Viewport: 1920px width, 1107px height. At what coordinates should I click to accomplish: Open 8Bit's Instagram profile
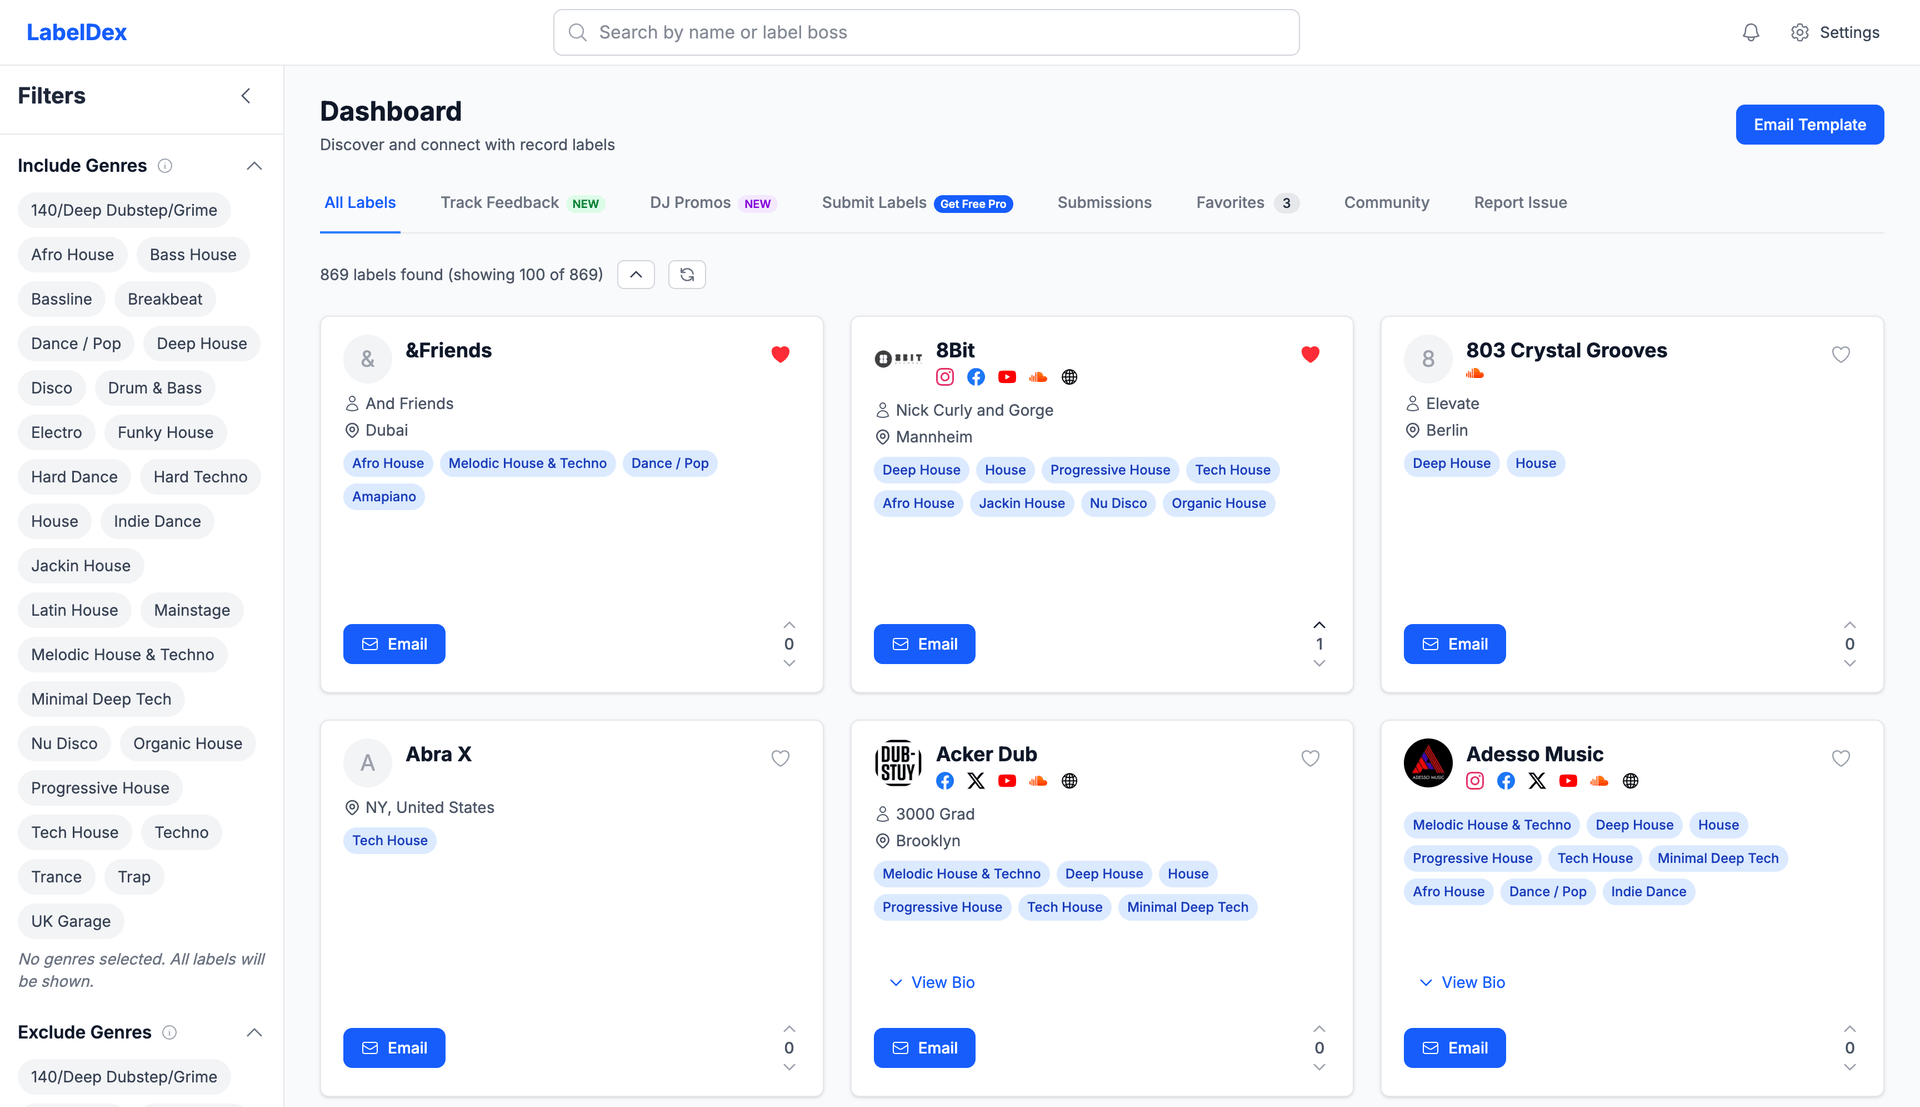[x=944, y=377]
